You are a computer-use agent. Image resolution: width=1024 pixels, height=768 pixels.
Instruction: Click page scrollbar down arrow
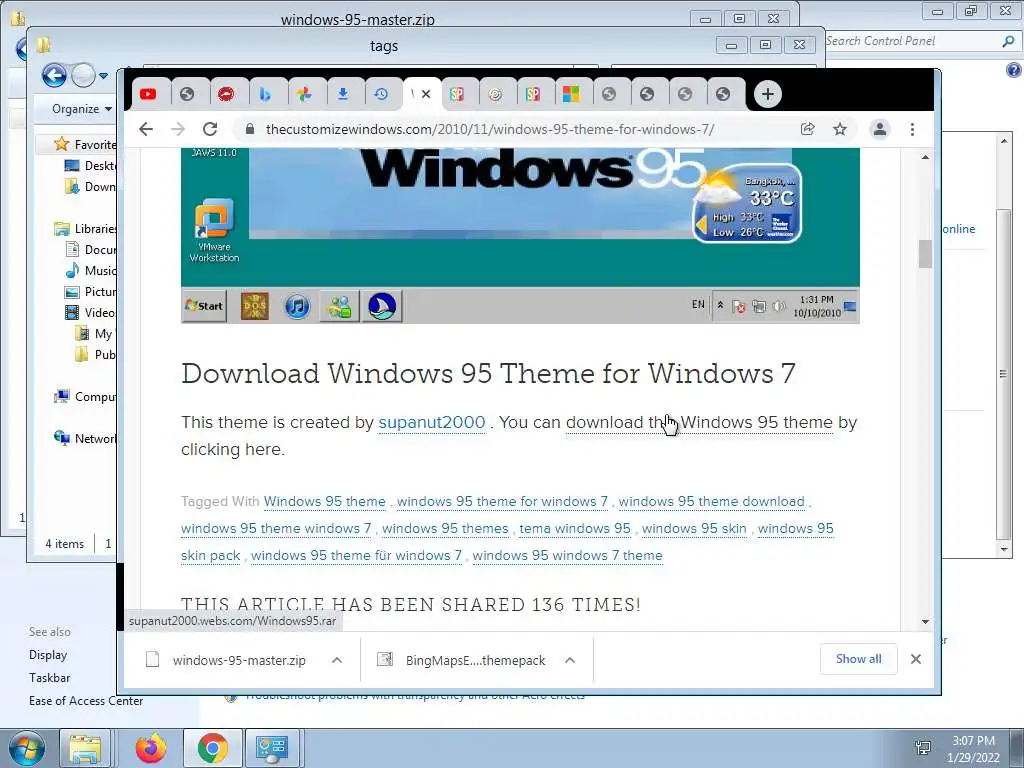[x=925, y=622]
